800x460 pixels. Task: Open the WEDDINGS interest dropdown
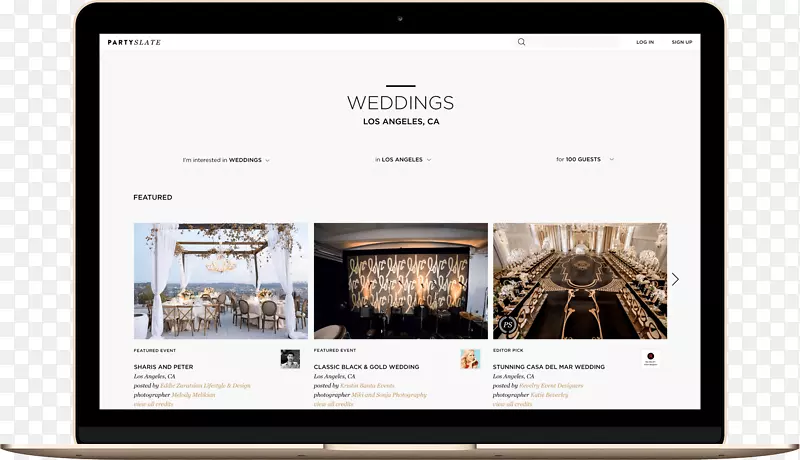pos(226,160)
